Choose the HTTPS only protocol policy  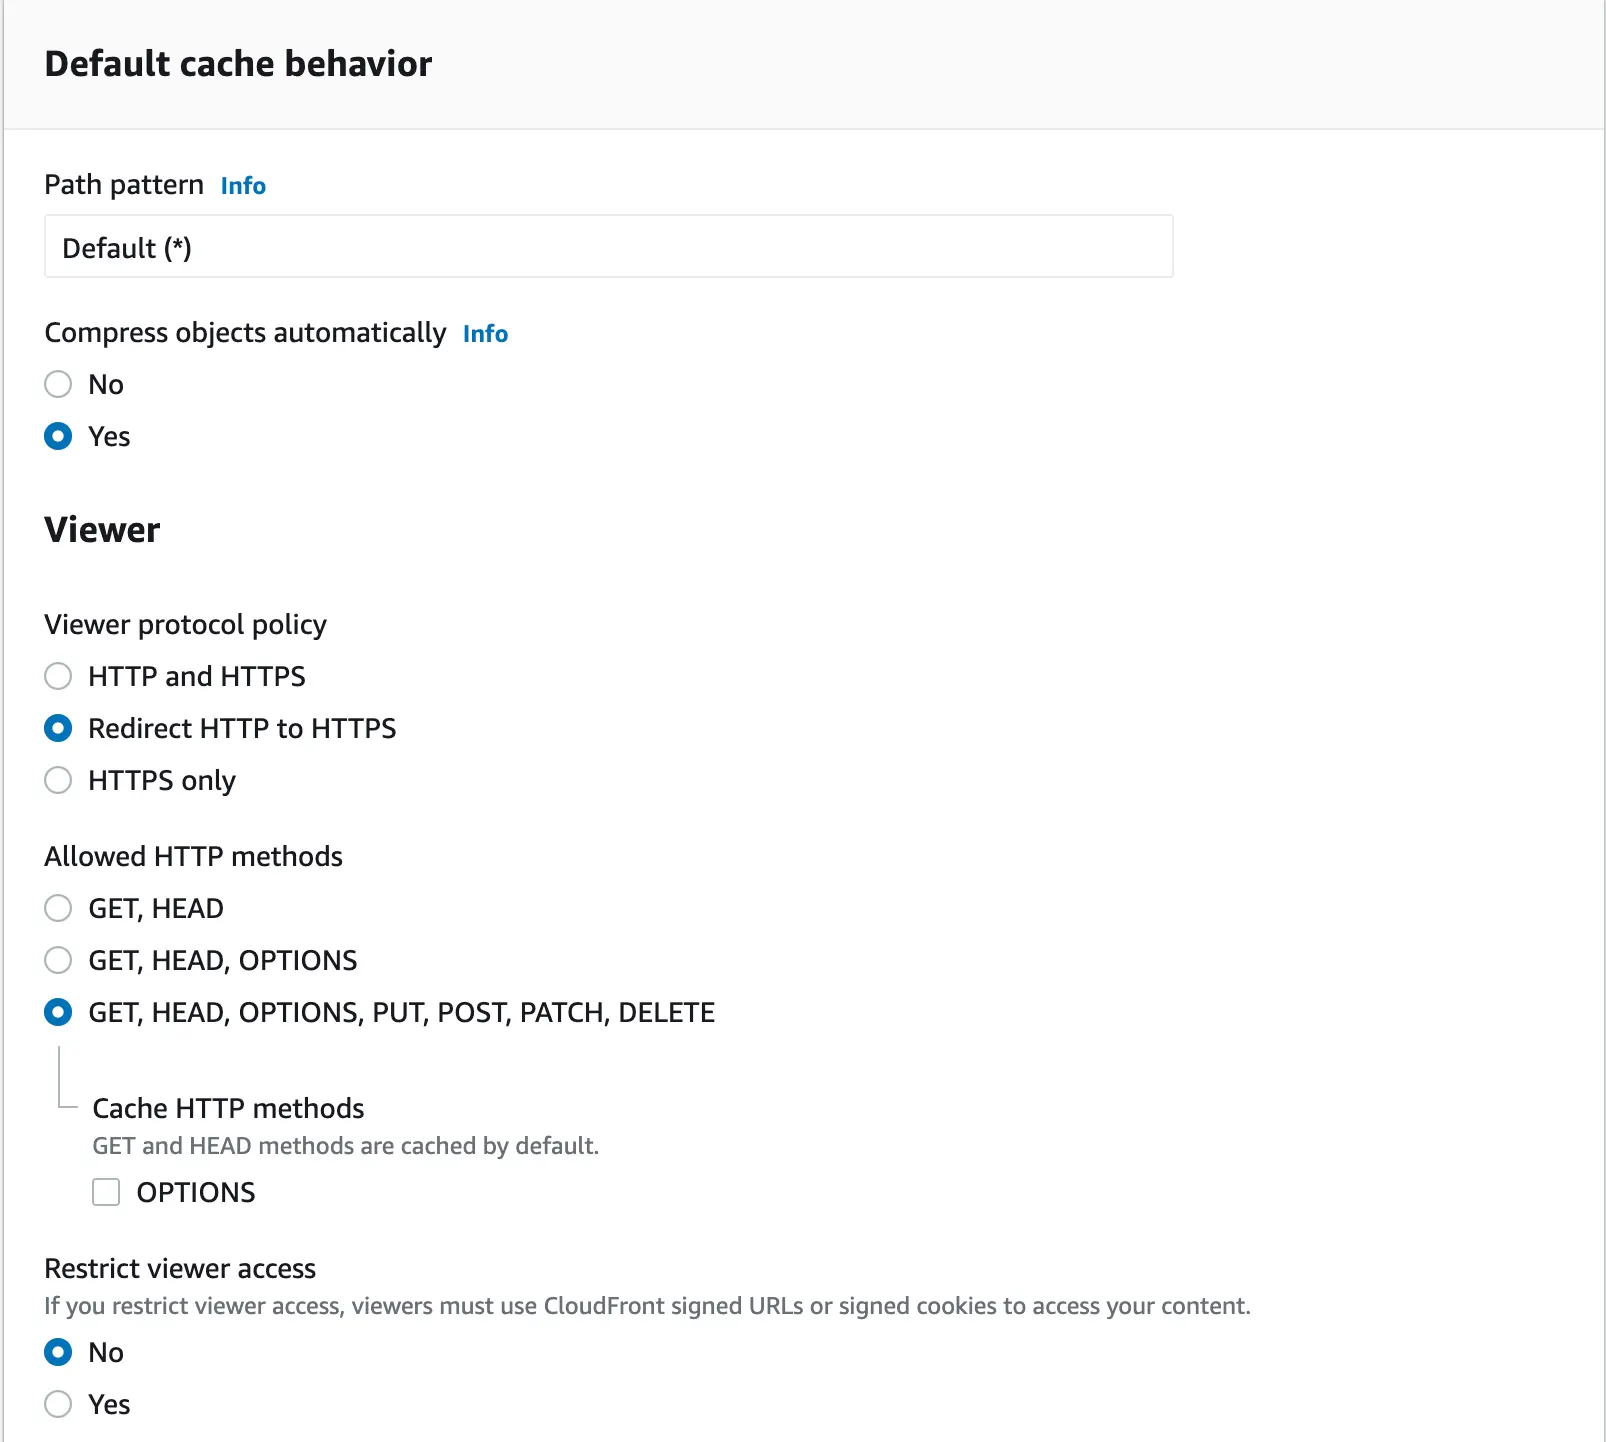point(59,780)
